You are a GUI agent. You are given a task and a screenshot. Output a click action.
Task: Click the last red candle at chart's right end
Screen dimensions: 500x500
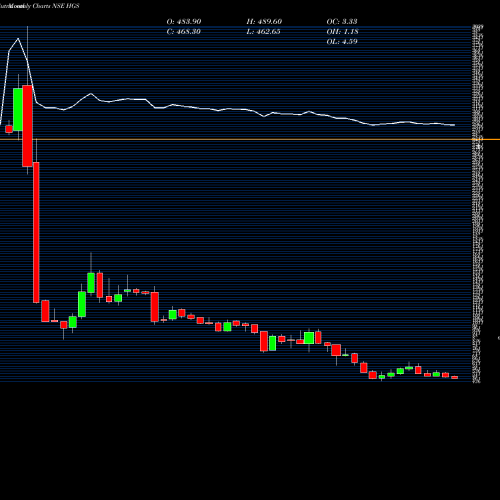click(455, 377)
